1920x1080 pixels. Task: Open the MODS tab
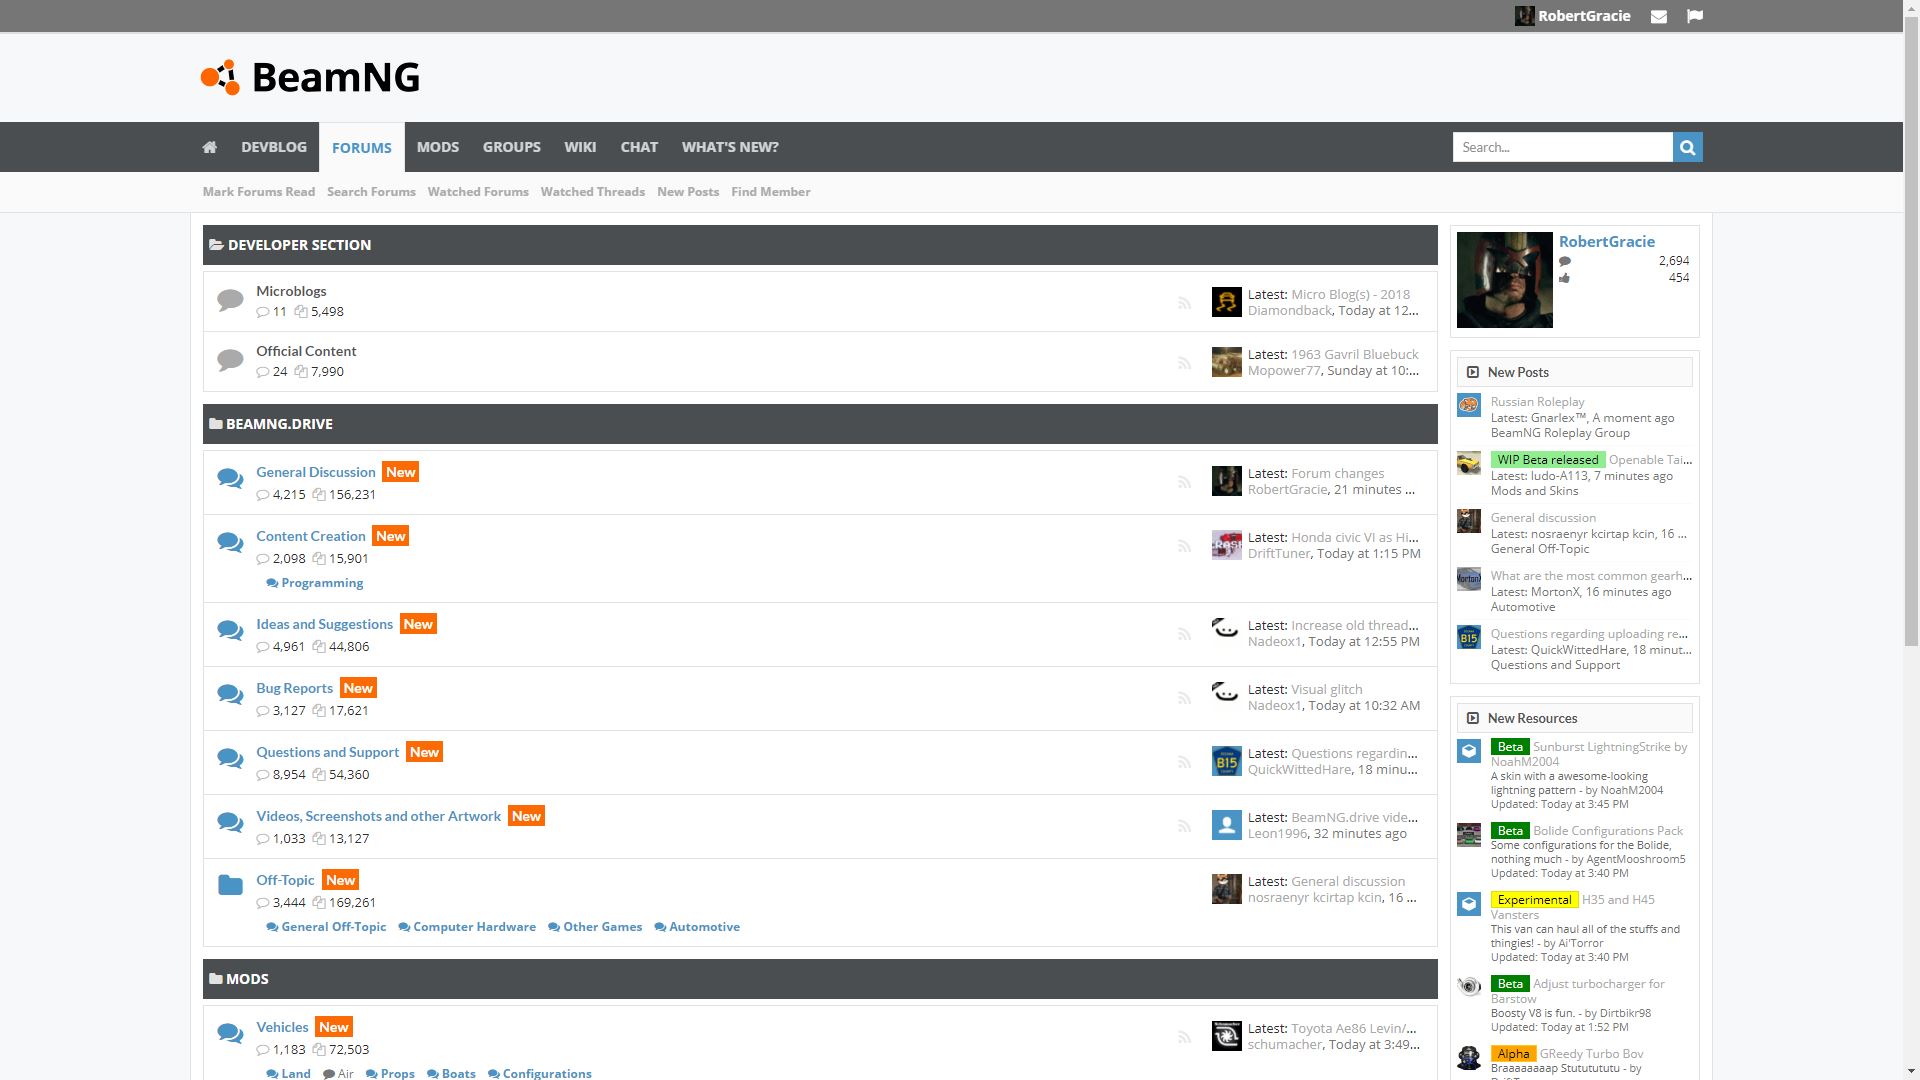(x=438, y=147)
